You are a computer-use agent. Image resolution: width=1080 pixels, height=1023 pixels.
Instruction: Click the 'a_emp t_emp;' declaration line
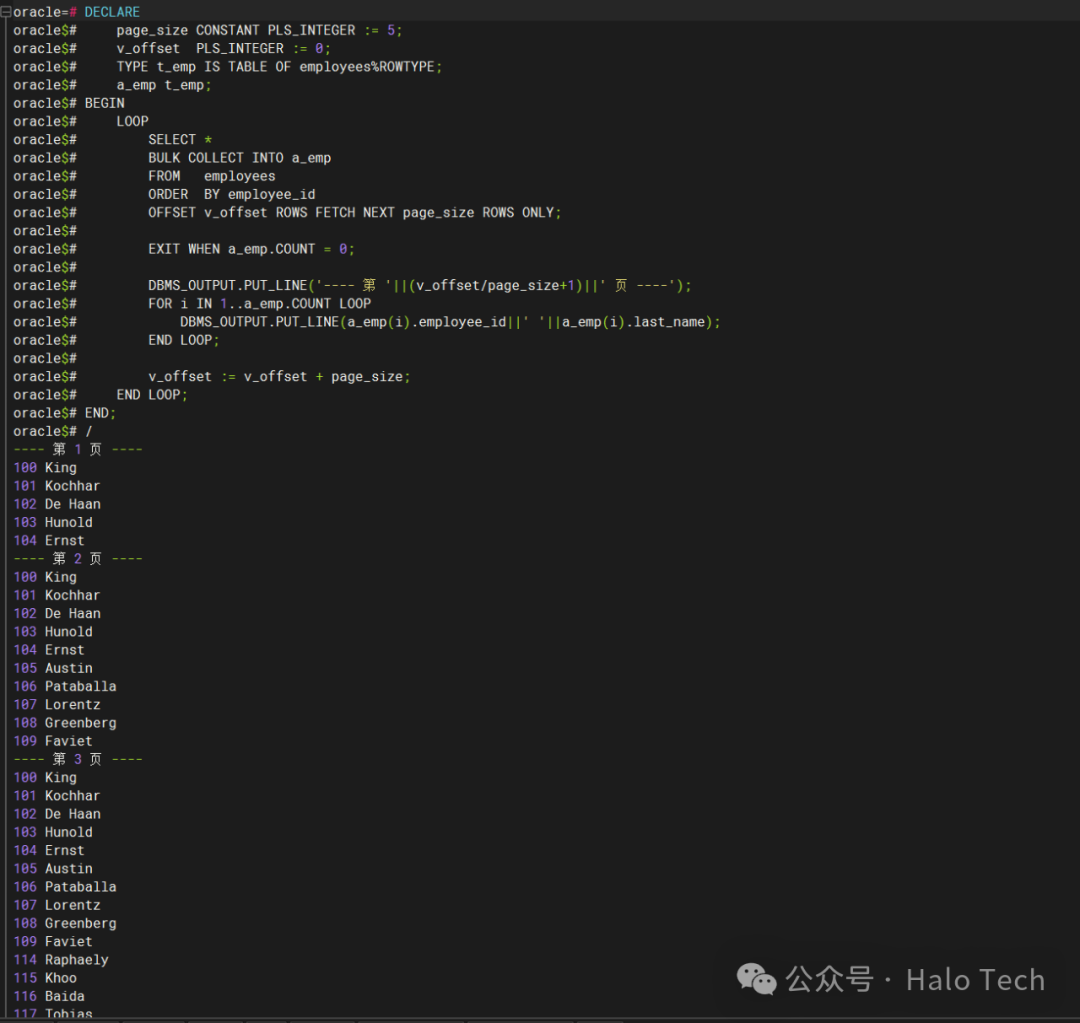pyautogui.click(x=164, y=85)
